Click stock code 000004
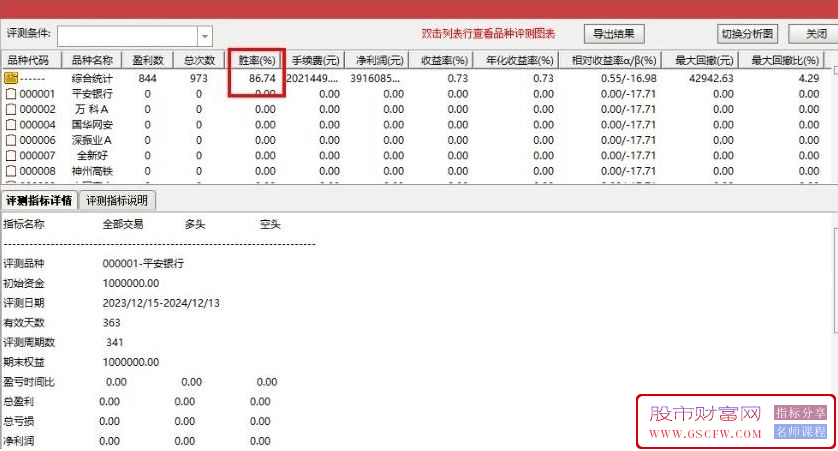Viewport: 838px width, 451px height. (37, 125)
